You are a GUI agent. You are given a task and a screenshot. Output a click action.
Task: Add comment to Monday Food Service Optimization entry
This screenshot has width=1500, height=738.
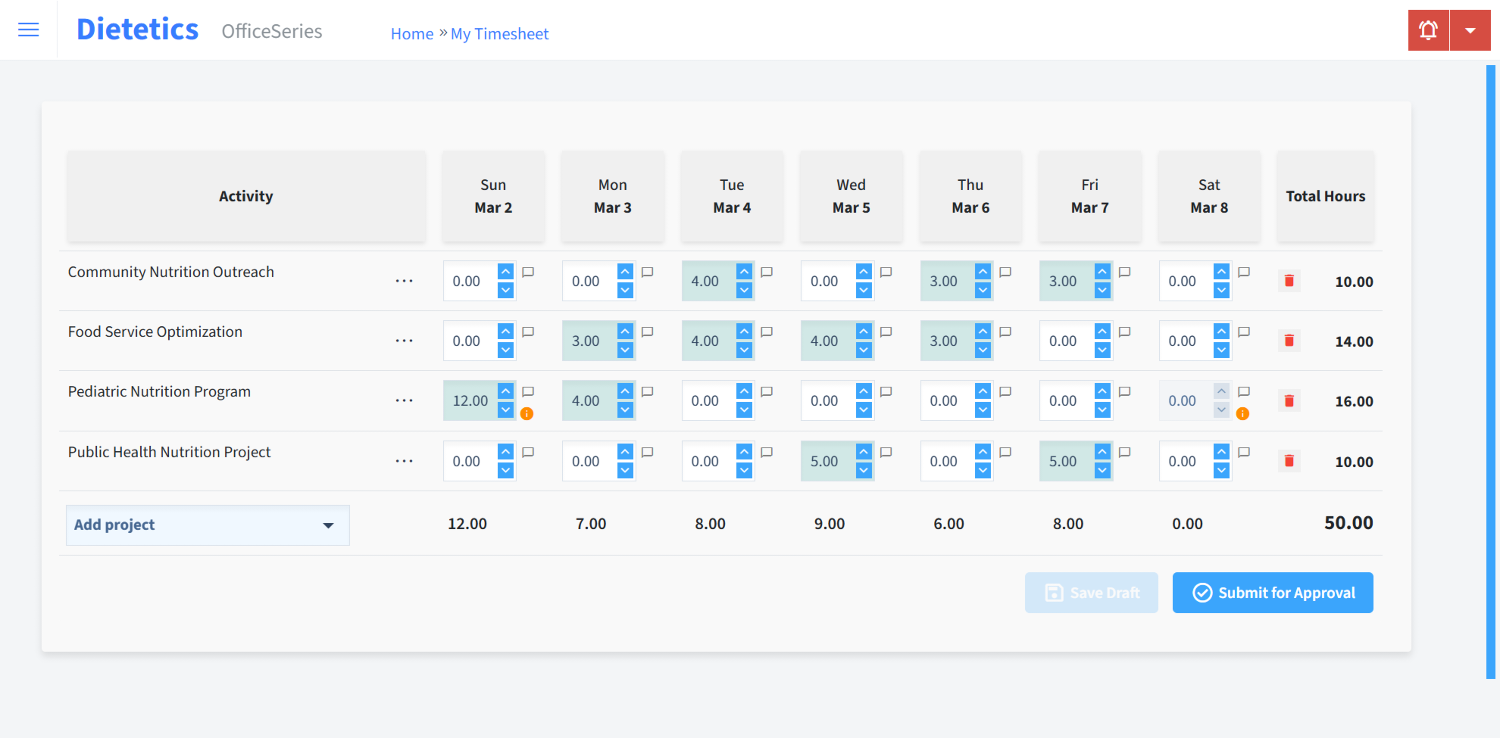click(x=647, y=331)
